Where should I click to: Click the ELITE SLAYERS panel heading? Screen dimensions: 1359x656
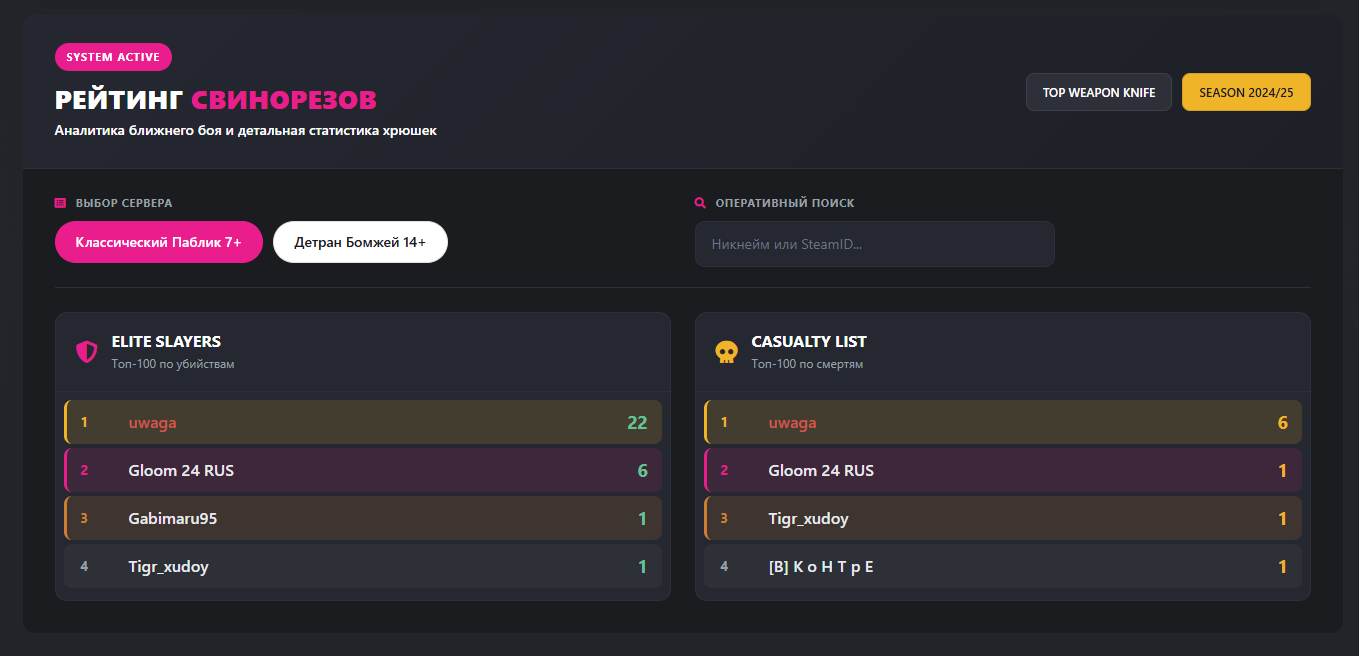[166, 342]
